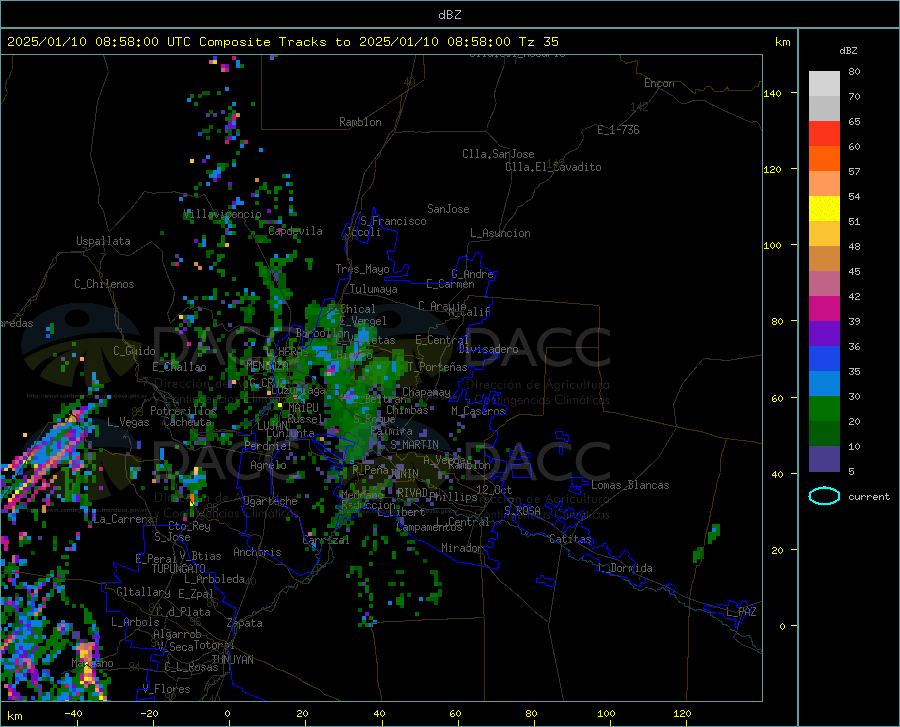Select the 42 dBZ magenta swatch
900x727 pixels.
pyautogui.click(x=824, y=308)
